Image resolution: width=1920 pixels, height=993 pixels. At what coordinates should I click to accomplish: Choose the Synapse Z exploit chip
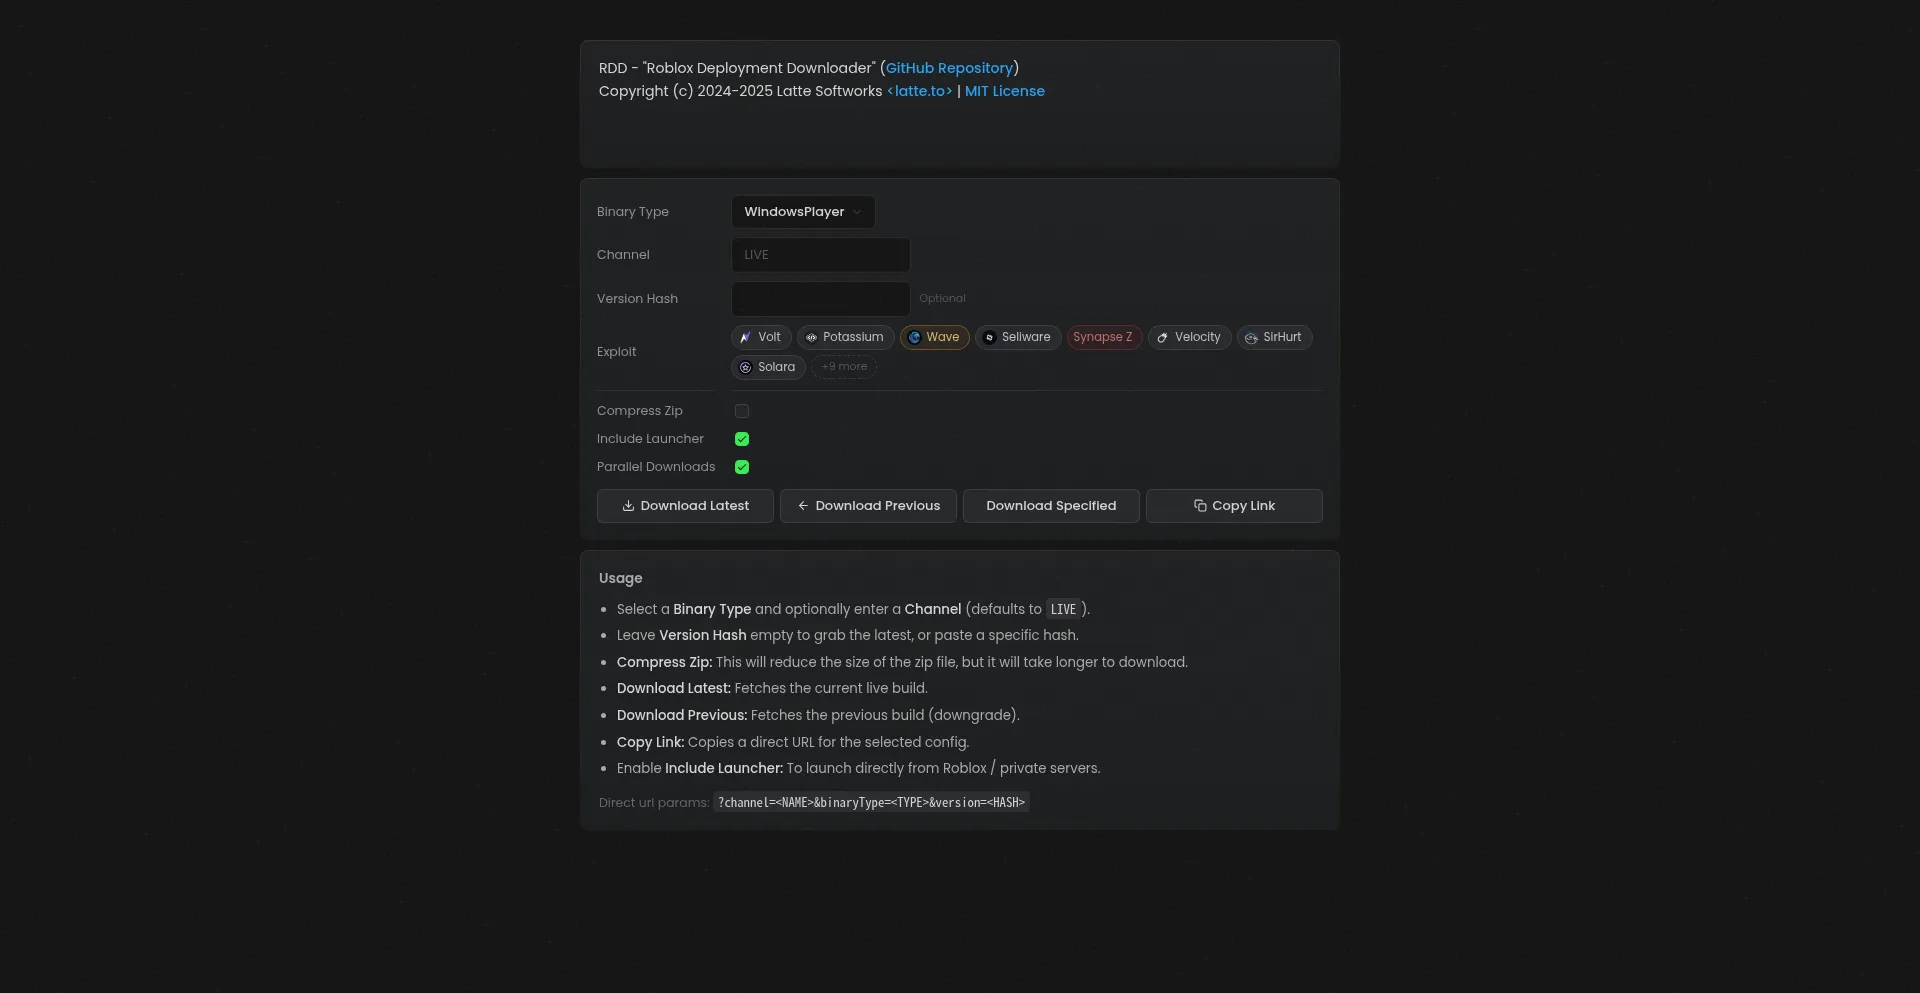pos(1104,338)
